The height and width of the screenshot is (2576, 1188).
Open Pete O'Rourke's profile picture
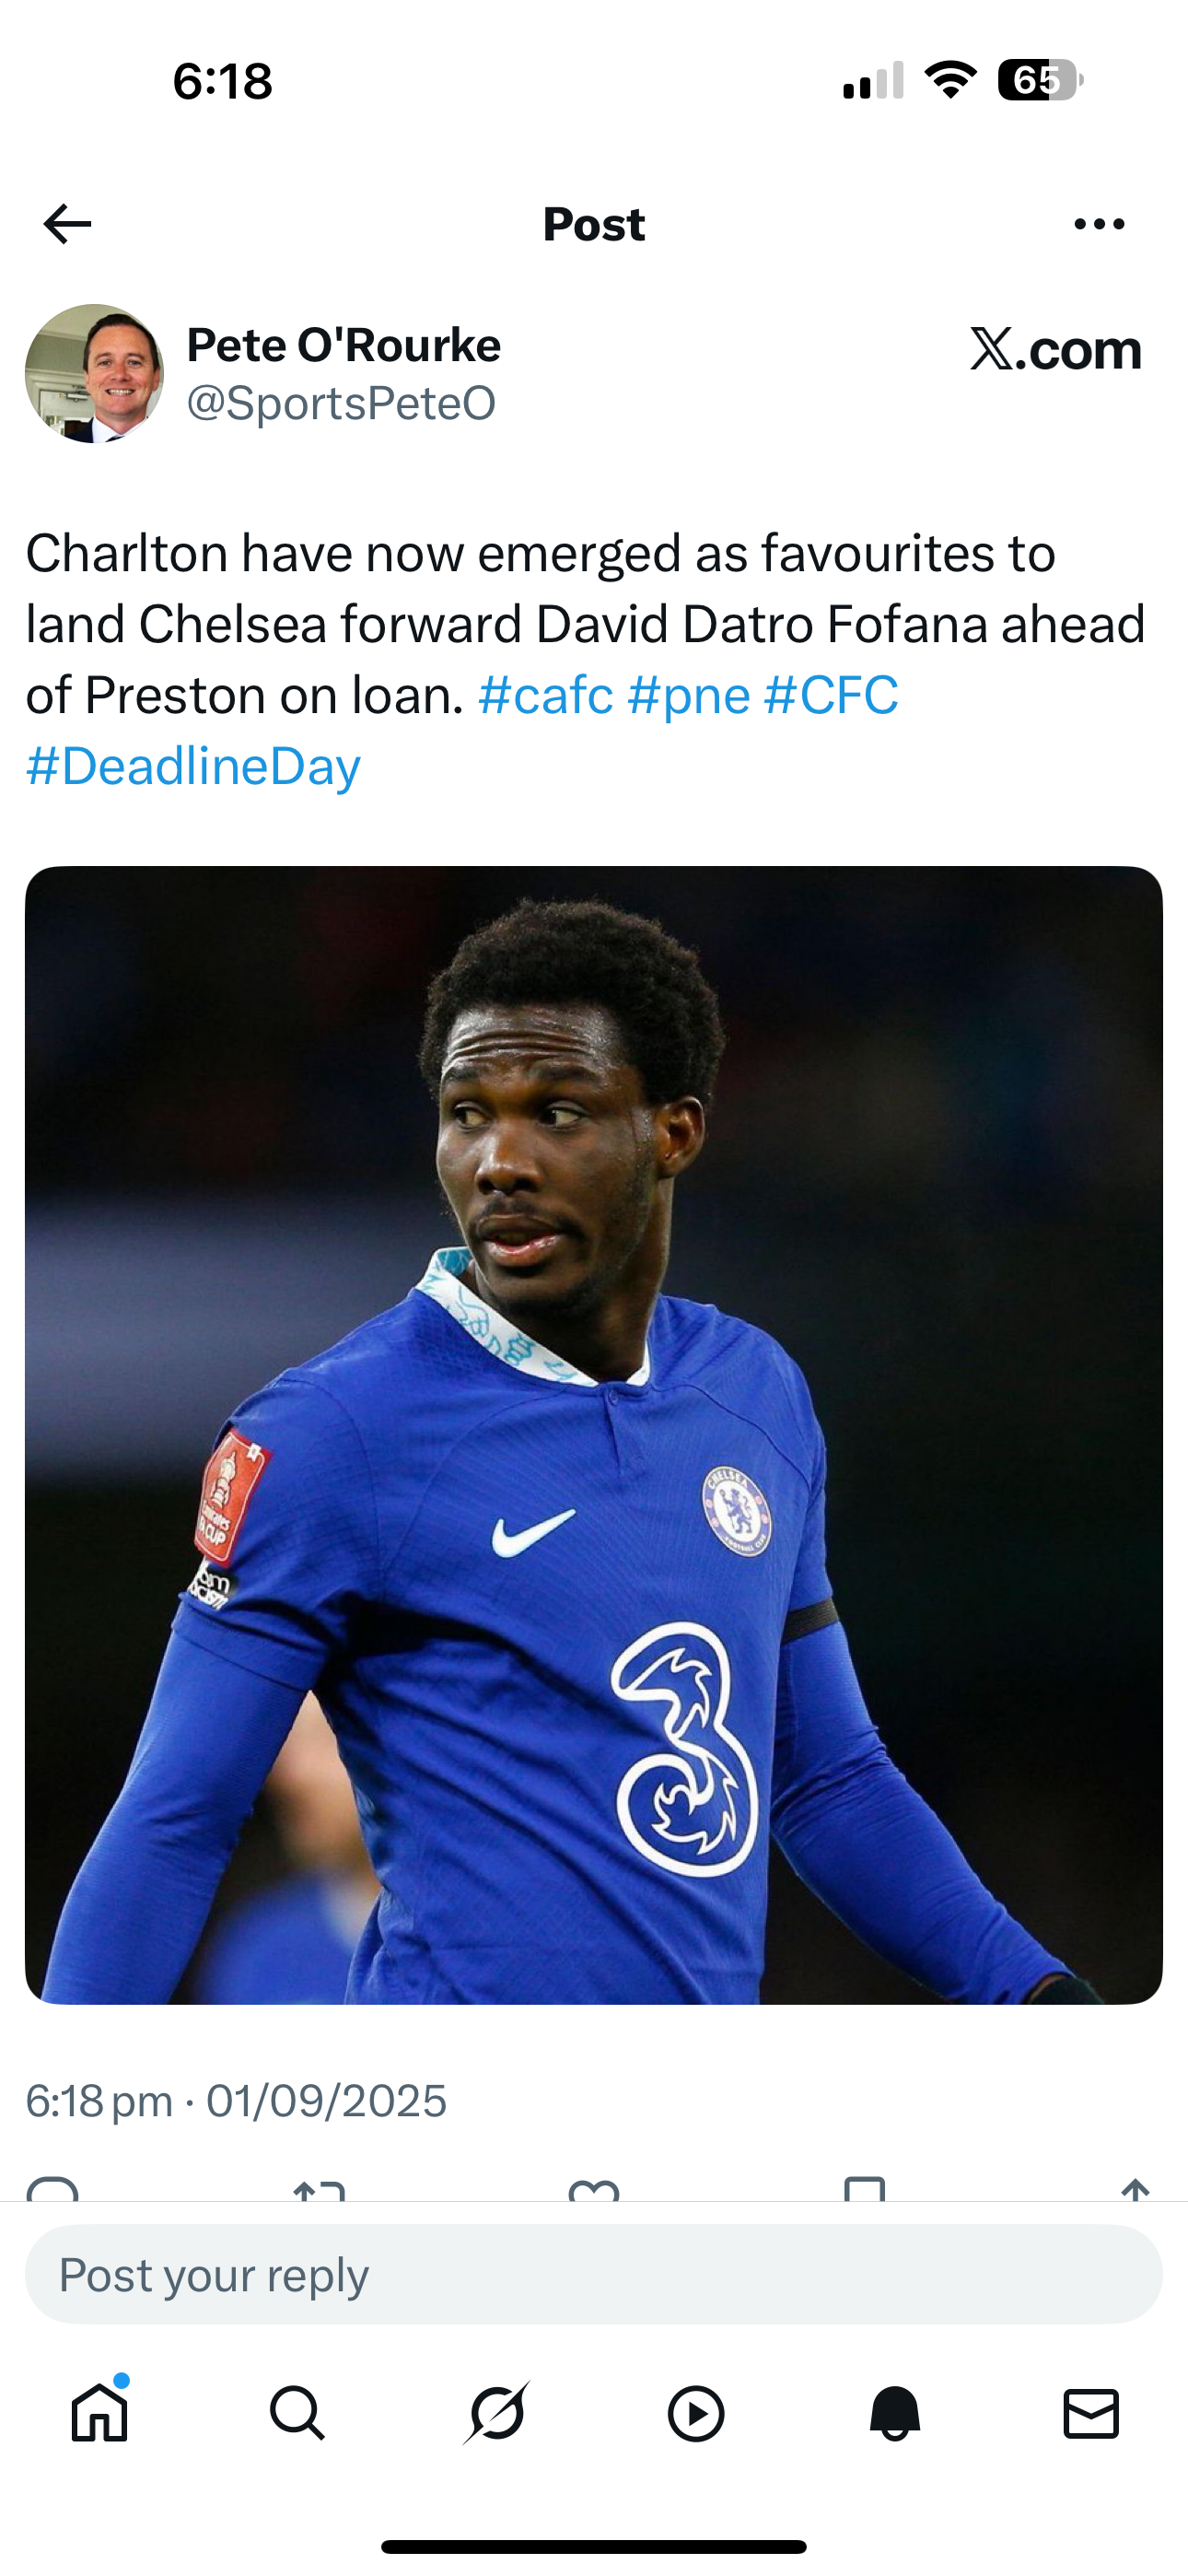pos(94,373)
